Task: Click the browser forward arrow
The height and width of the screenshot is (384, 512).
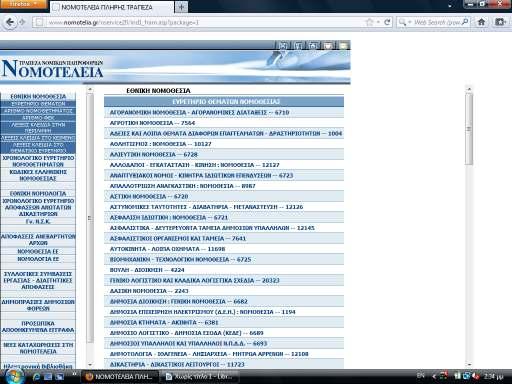Action: (x=22, y=22)
